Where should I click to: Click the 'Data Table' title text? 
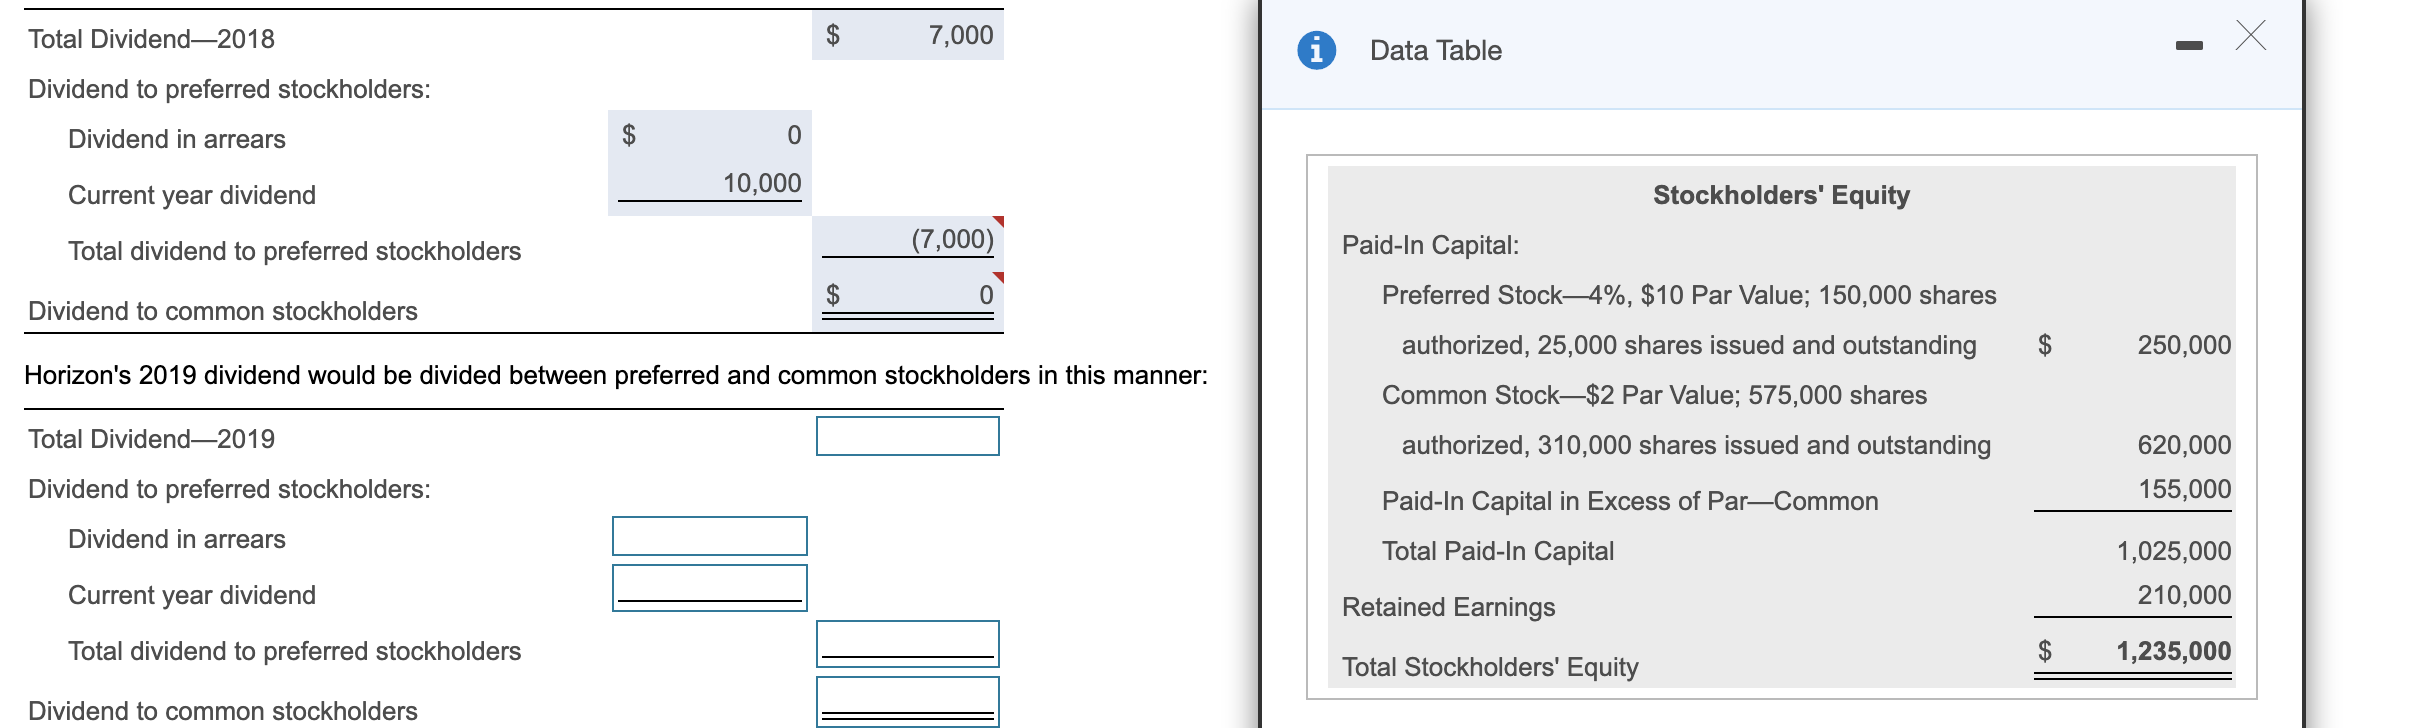pyautogui.click(x=1435, y=50)
